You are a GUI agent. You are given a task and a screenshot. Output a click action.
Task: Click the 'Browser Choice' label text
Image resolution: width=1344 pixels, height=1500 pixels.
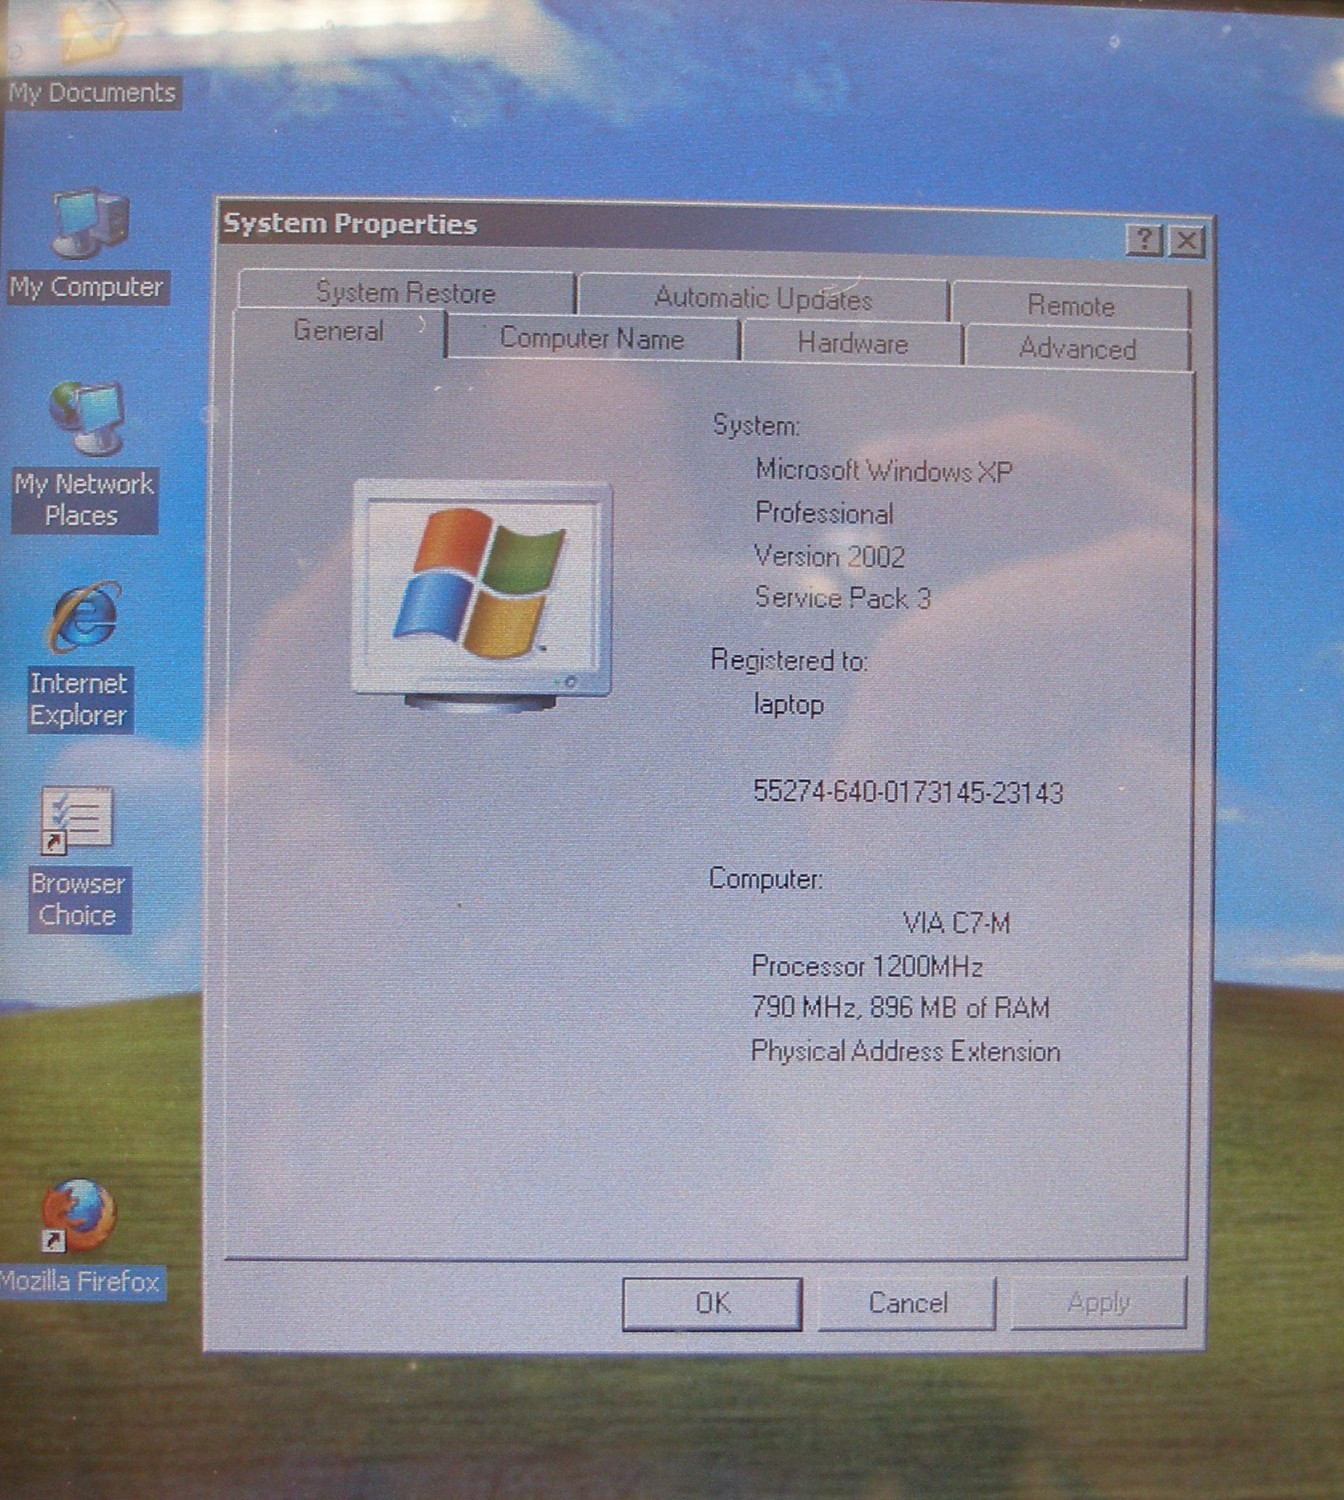click(78, 900)
